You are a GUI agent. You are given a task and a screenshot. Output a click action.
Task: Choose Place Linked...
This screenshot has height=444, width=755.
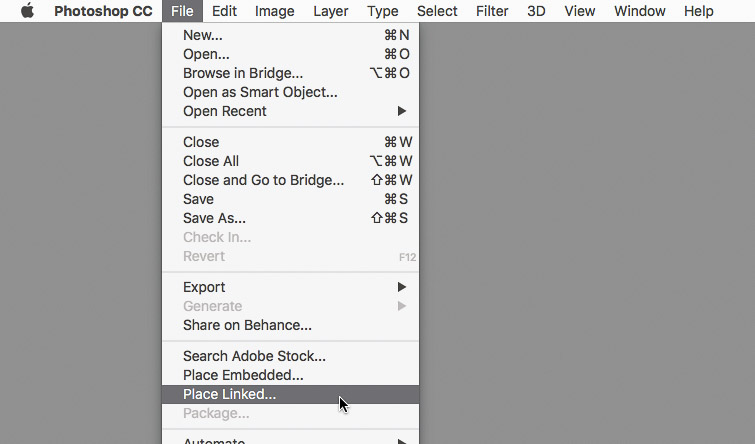coord(291,394)
